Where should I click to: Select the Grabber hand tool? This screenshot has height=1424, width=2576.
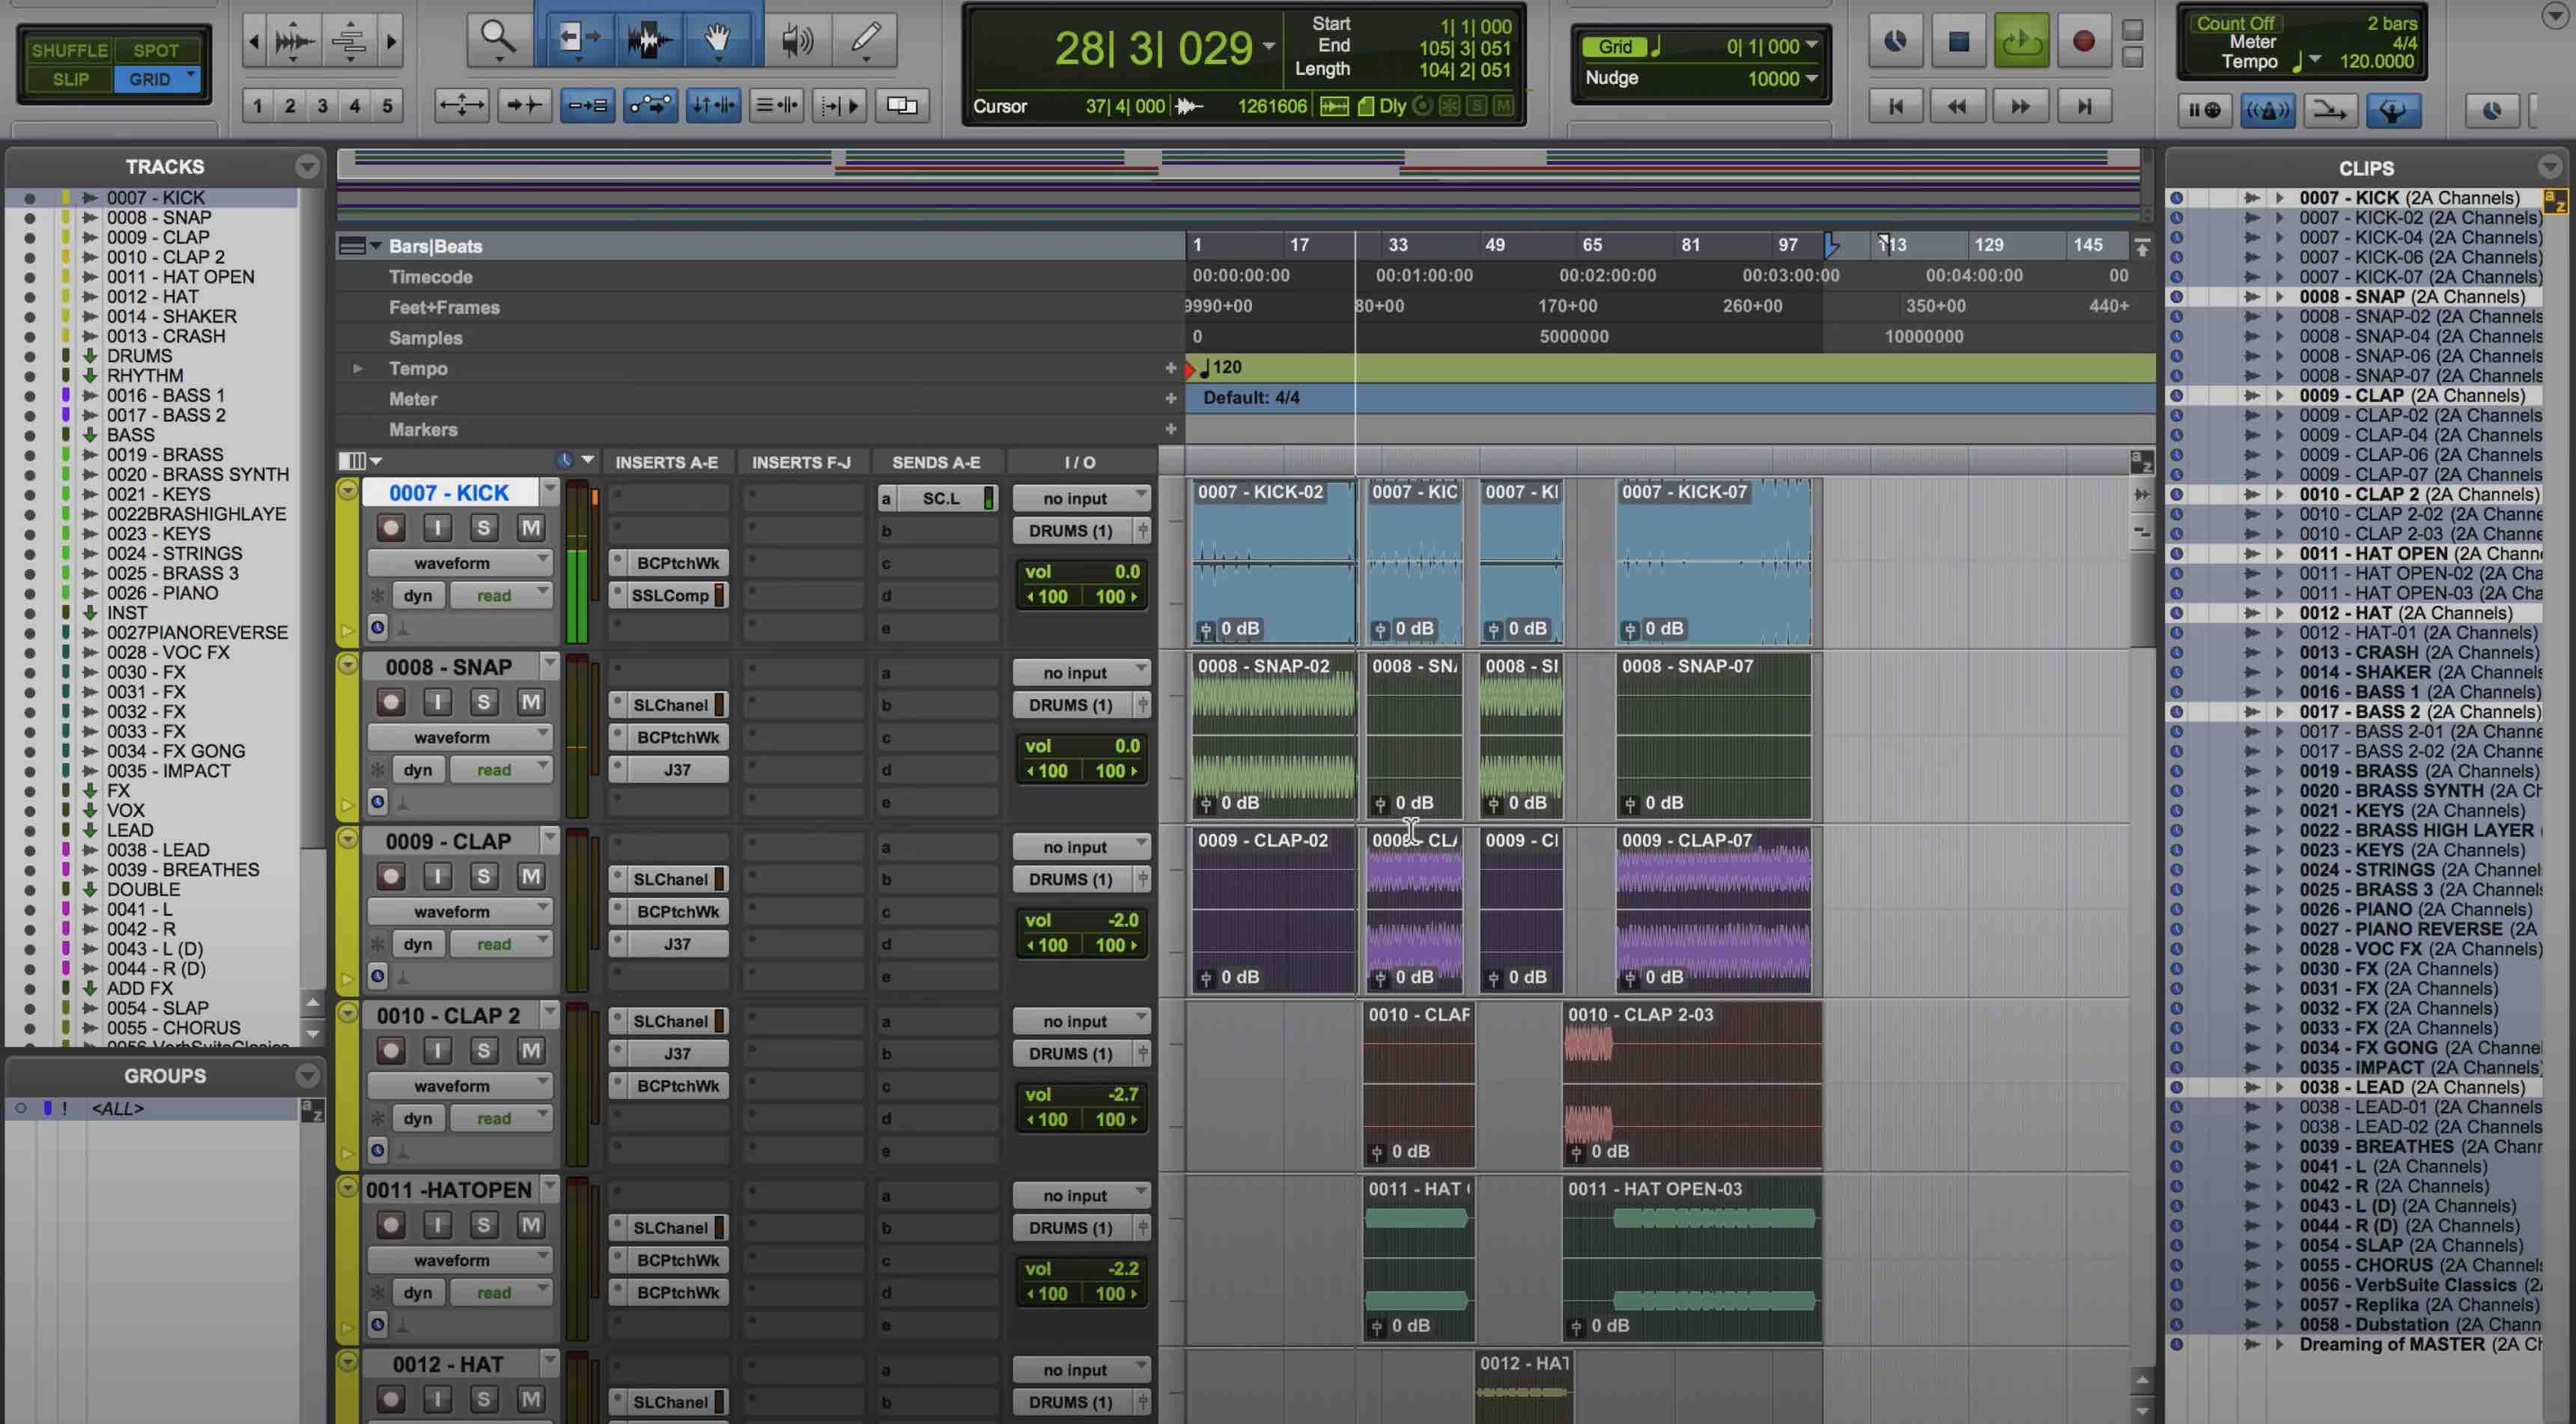coord(717,40)
